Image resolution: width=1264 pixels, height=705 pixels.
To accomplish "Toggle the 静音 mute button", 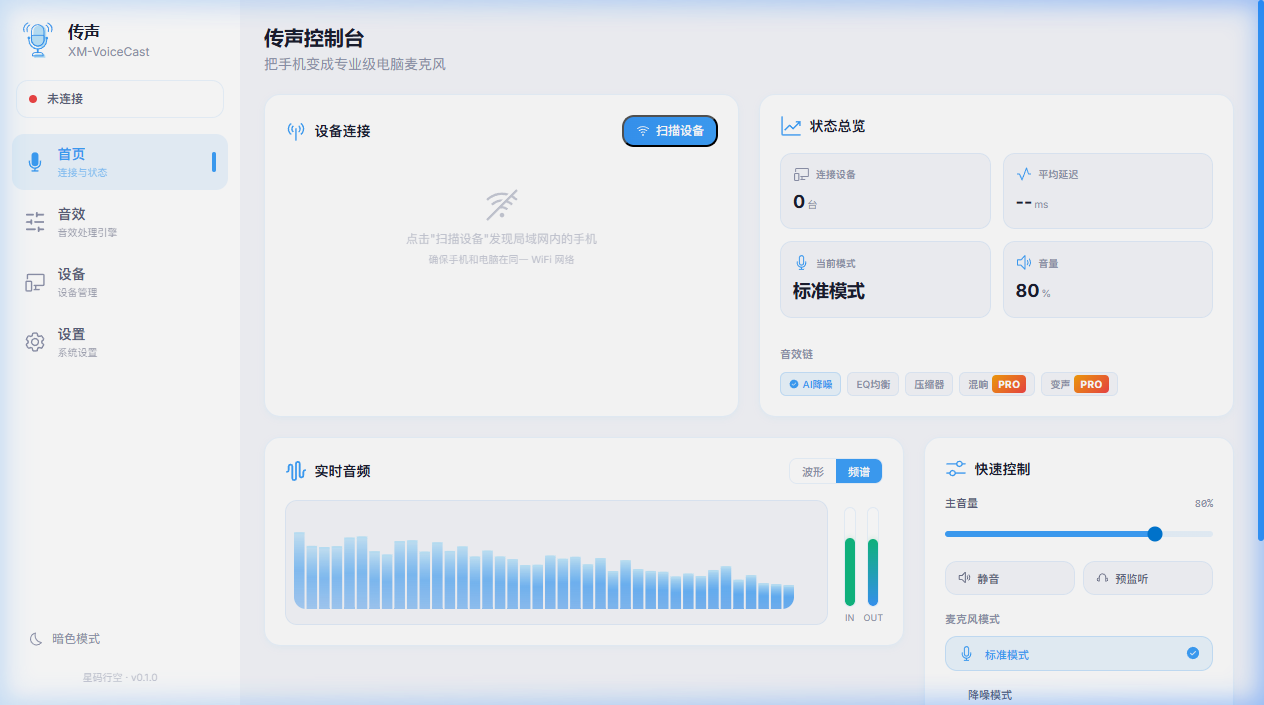I will [x=1010, y=578].
